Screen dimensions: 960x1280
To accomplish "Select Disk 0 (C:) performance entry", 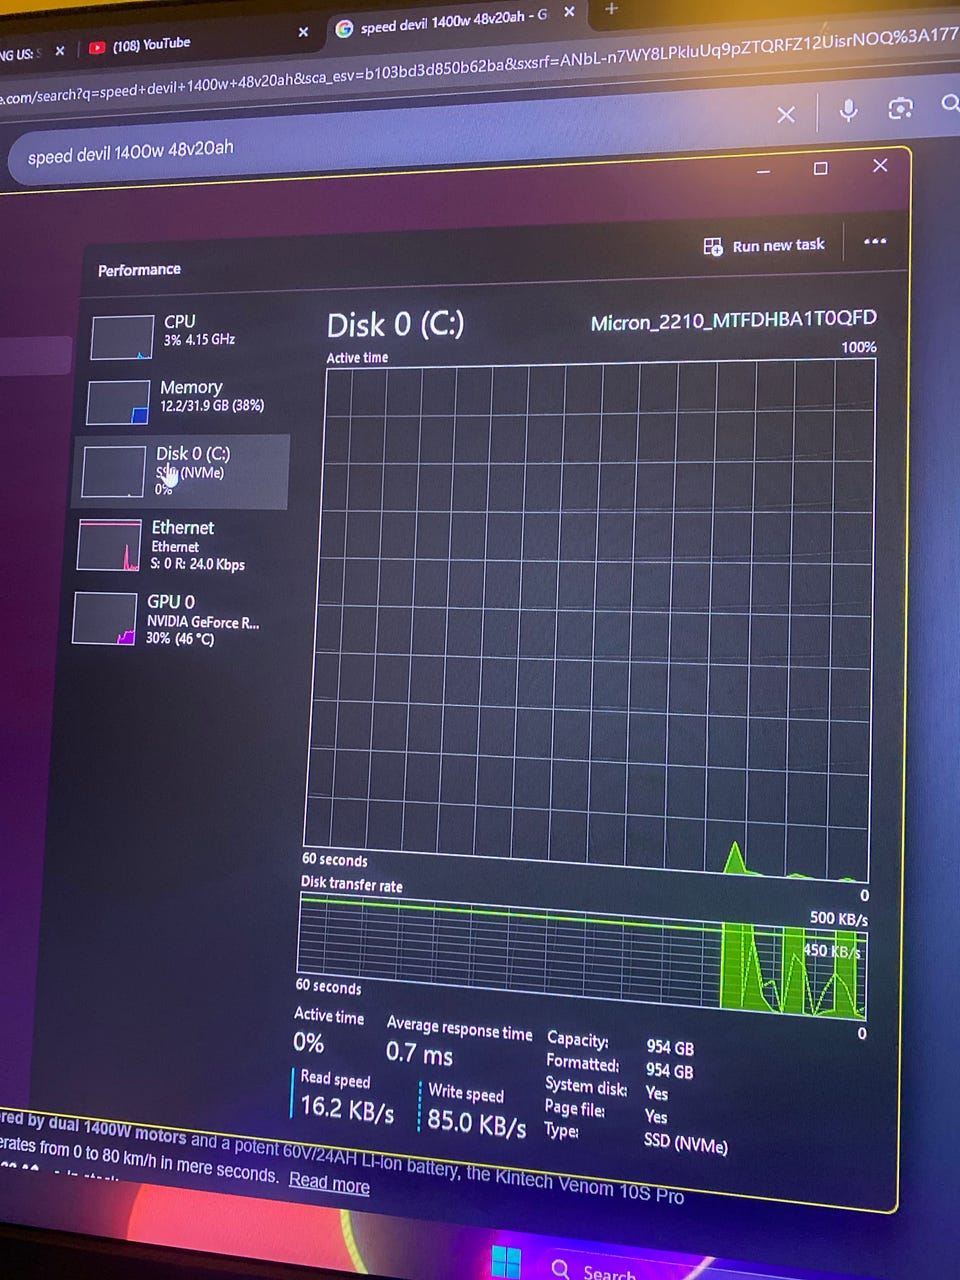I will 181,471.
